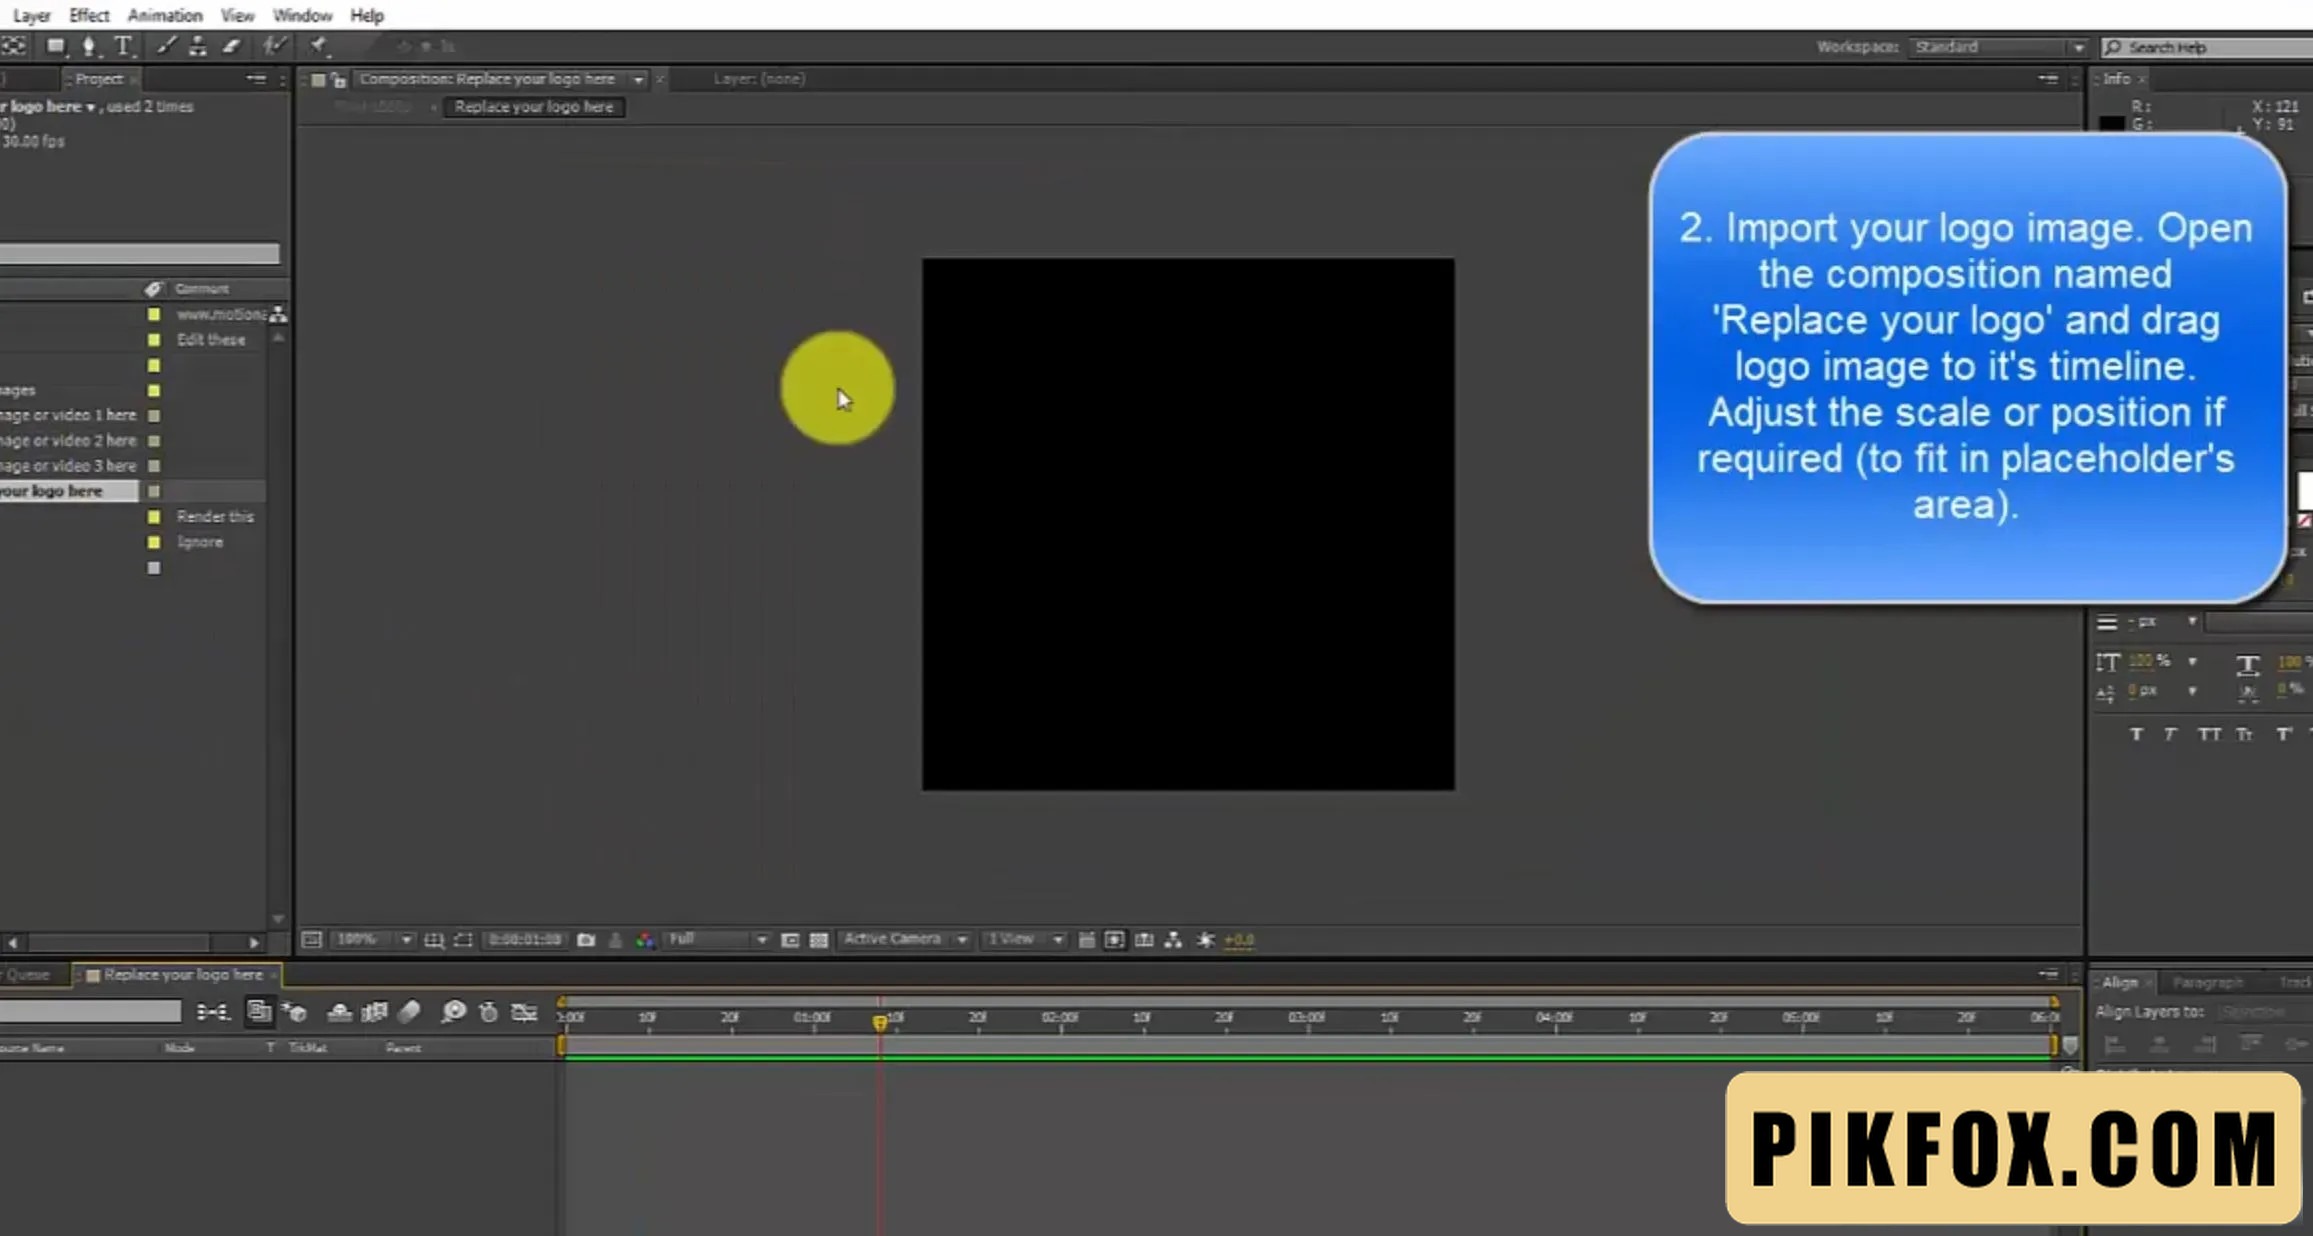The width and height of the screenshot is (2313, 1236).
Task: Click the Reset Exposure icon
Action: pos(1206,940)
